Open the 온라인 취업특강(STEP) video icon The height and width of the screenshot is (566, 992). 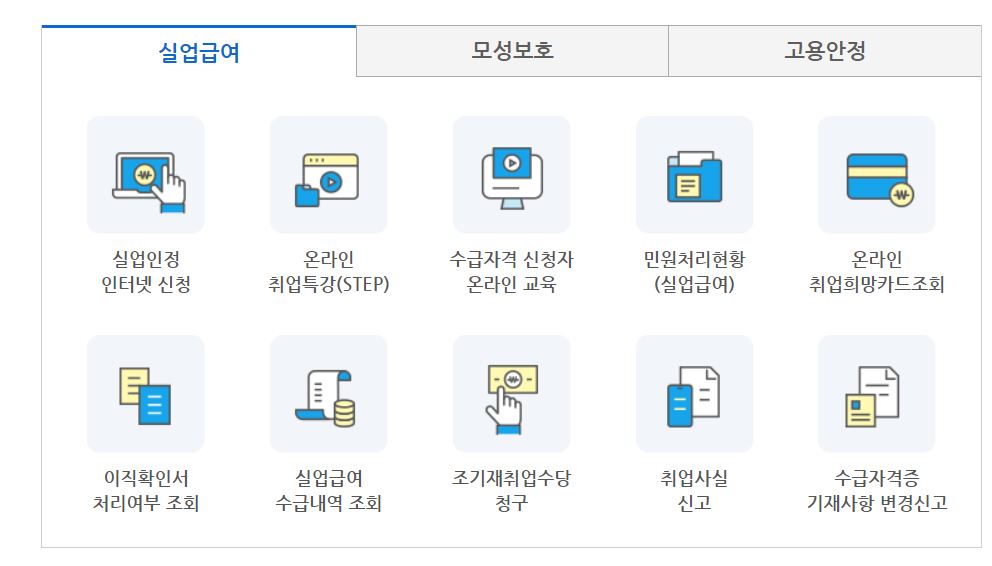[328, 175]
